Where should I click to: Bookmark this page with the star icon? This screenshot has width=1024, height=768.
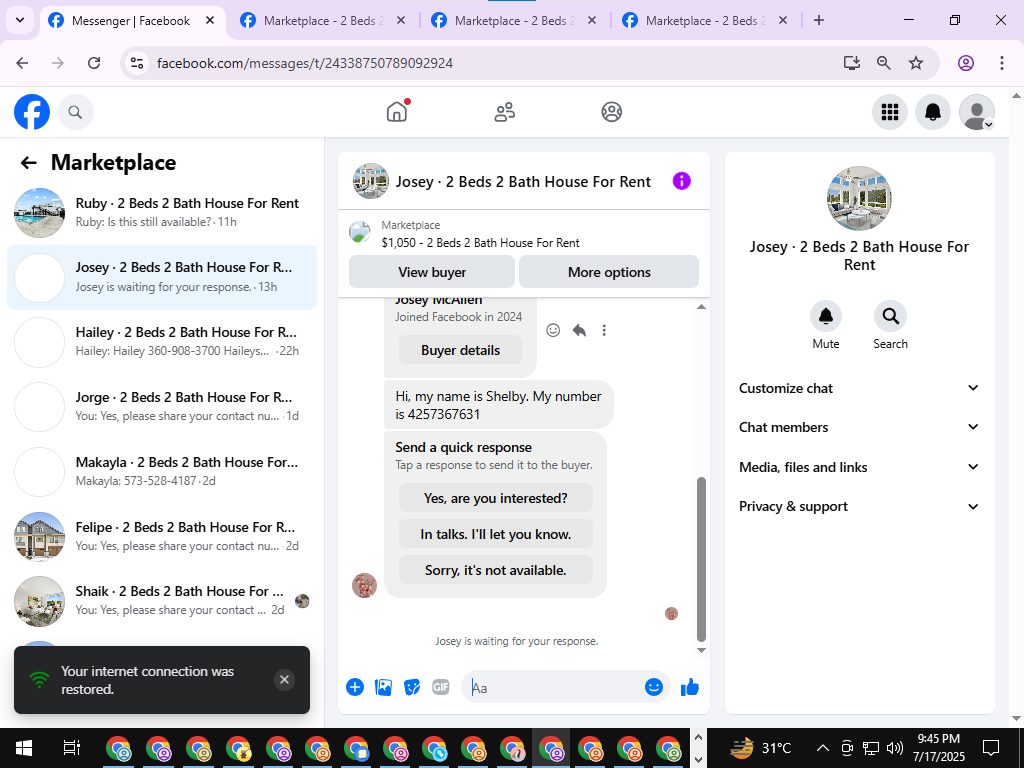coord(916,63)
